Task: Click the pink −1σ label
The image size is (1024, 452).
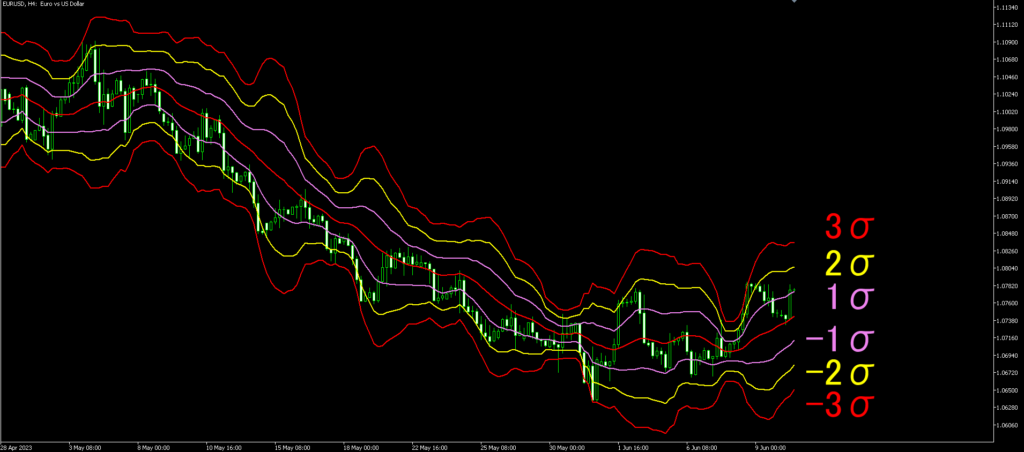Action: pos(838,340)
